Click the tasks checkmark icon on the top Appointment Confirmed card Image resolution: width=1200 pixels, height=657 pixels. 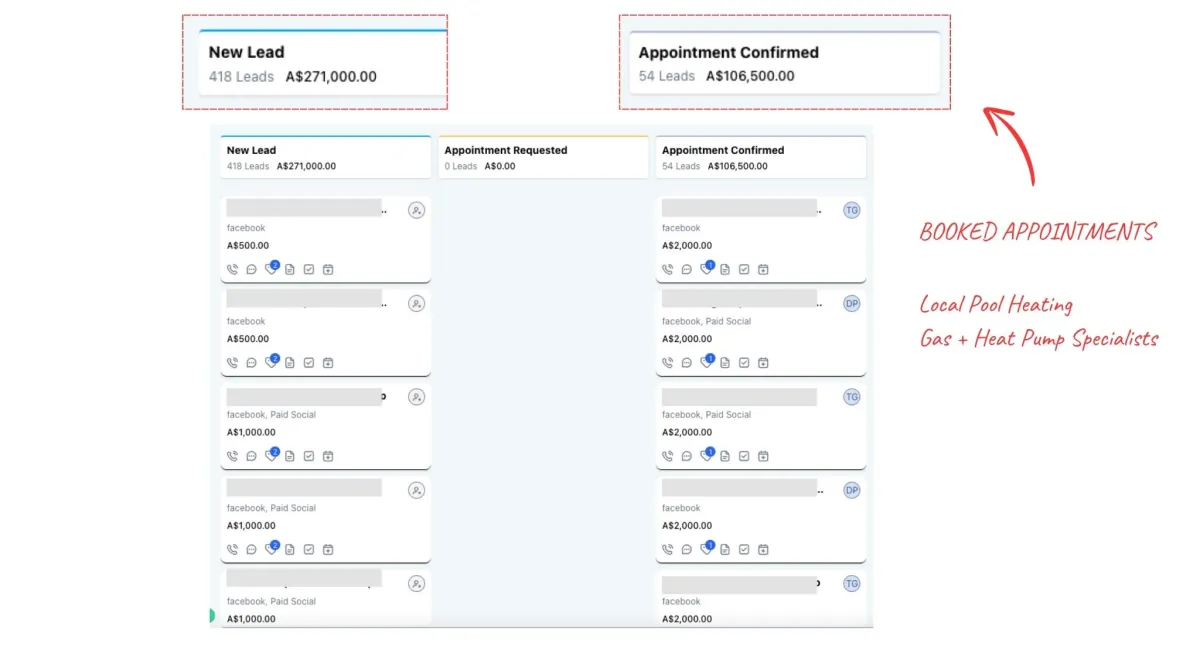click(744, 269)
